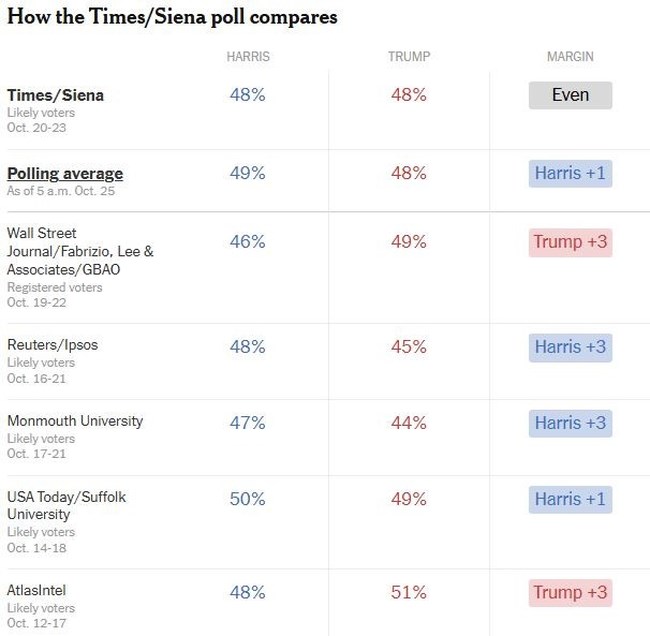Click Harris +1 badge in USA Today/Suffolk row
650x636 pixels.
point(570,499)
